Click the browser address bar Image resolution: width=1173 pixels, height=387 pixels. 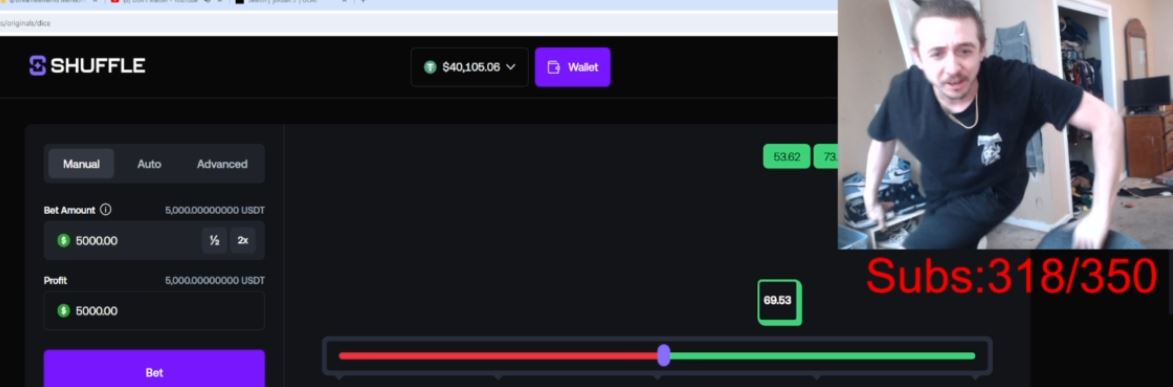click(x=419, y=23)
